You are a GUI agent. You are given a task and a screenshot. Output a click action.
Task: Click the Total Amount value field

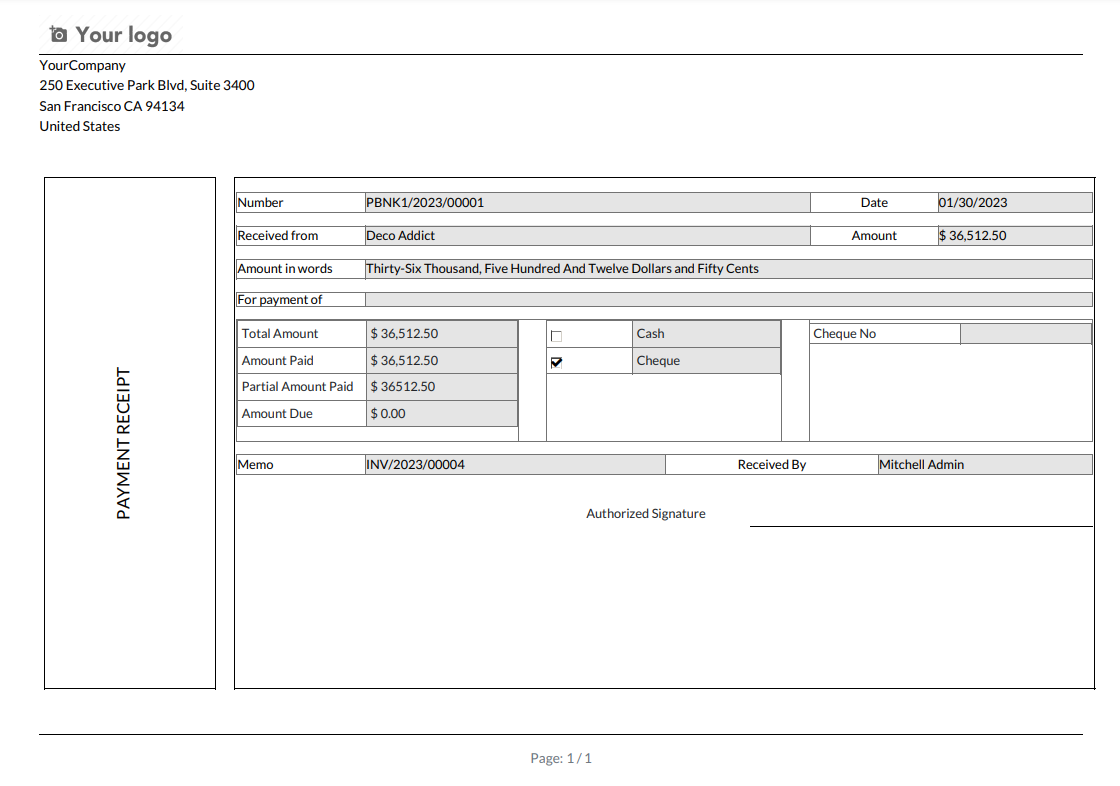(x=441, y=334)
